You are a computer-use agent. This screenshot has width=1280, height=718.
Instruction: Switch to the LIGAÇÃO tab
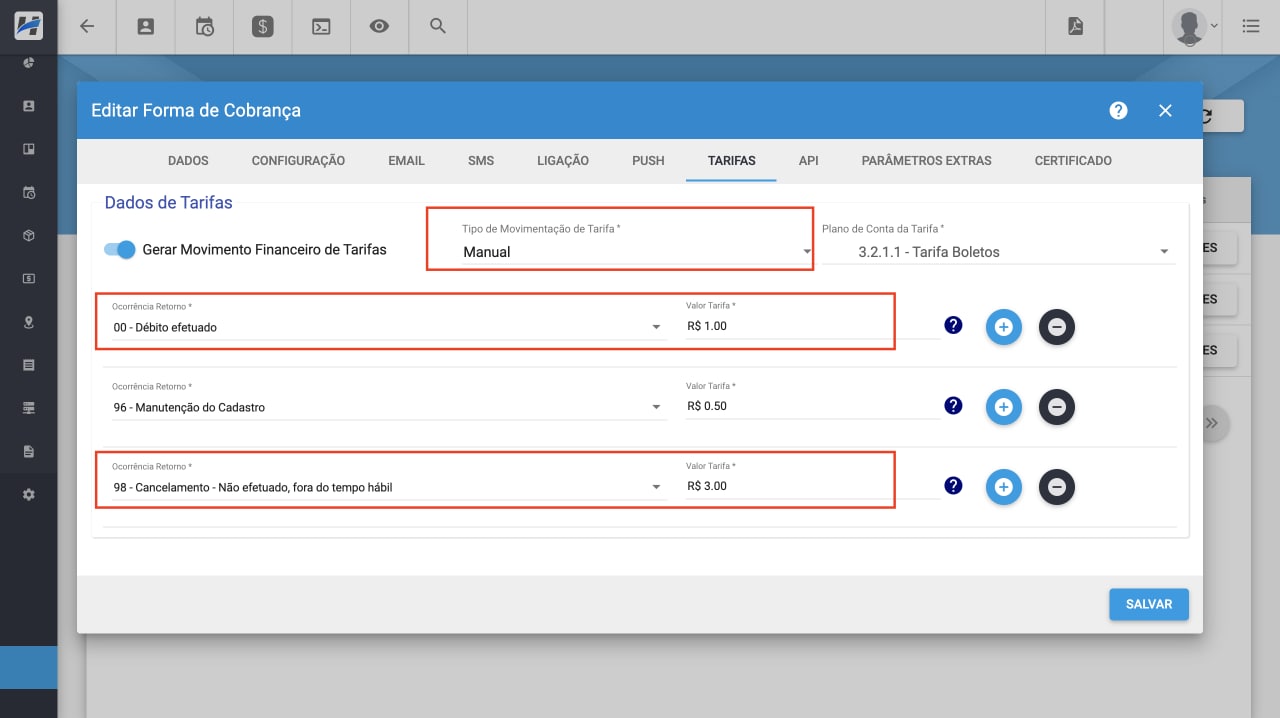[563, 160]
